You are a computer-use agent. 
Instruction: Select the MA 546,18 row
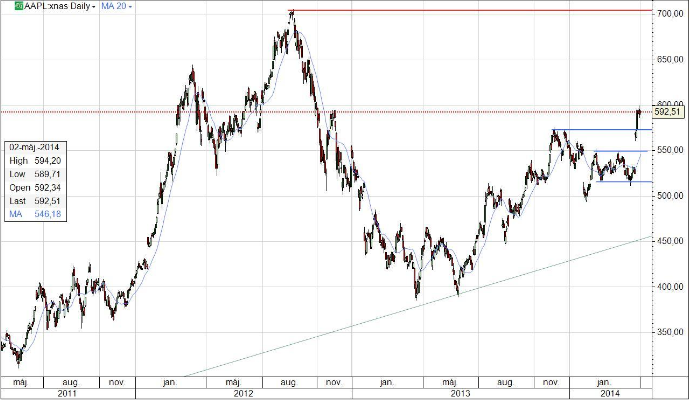(x=35, y=214)
